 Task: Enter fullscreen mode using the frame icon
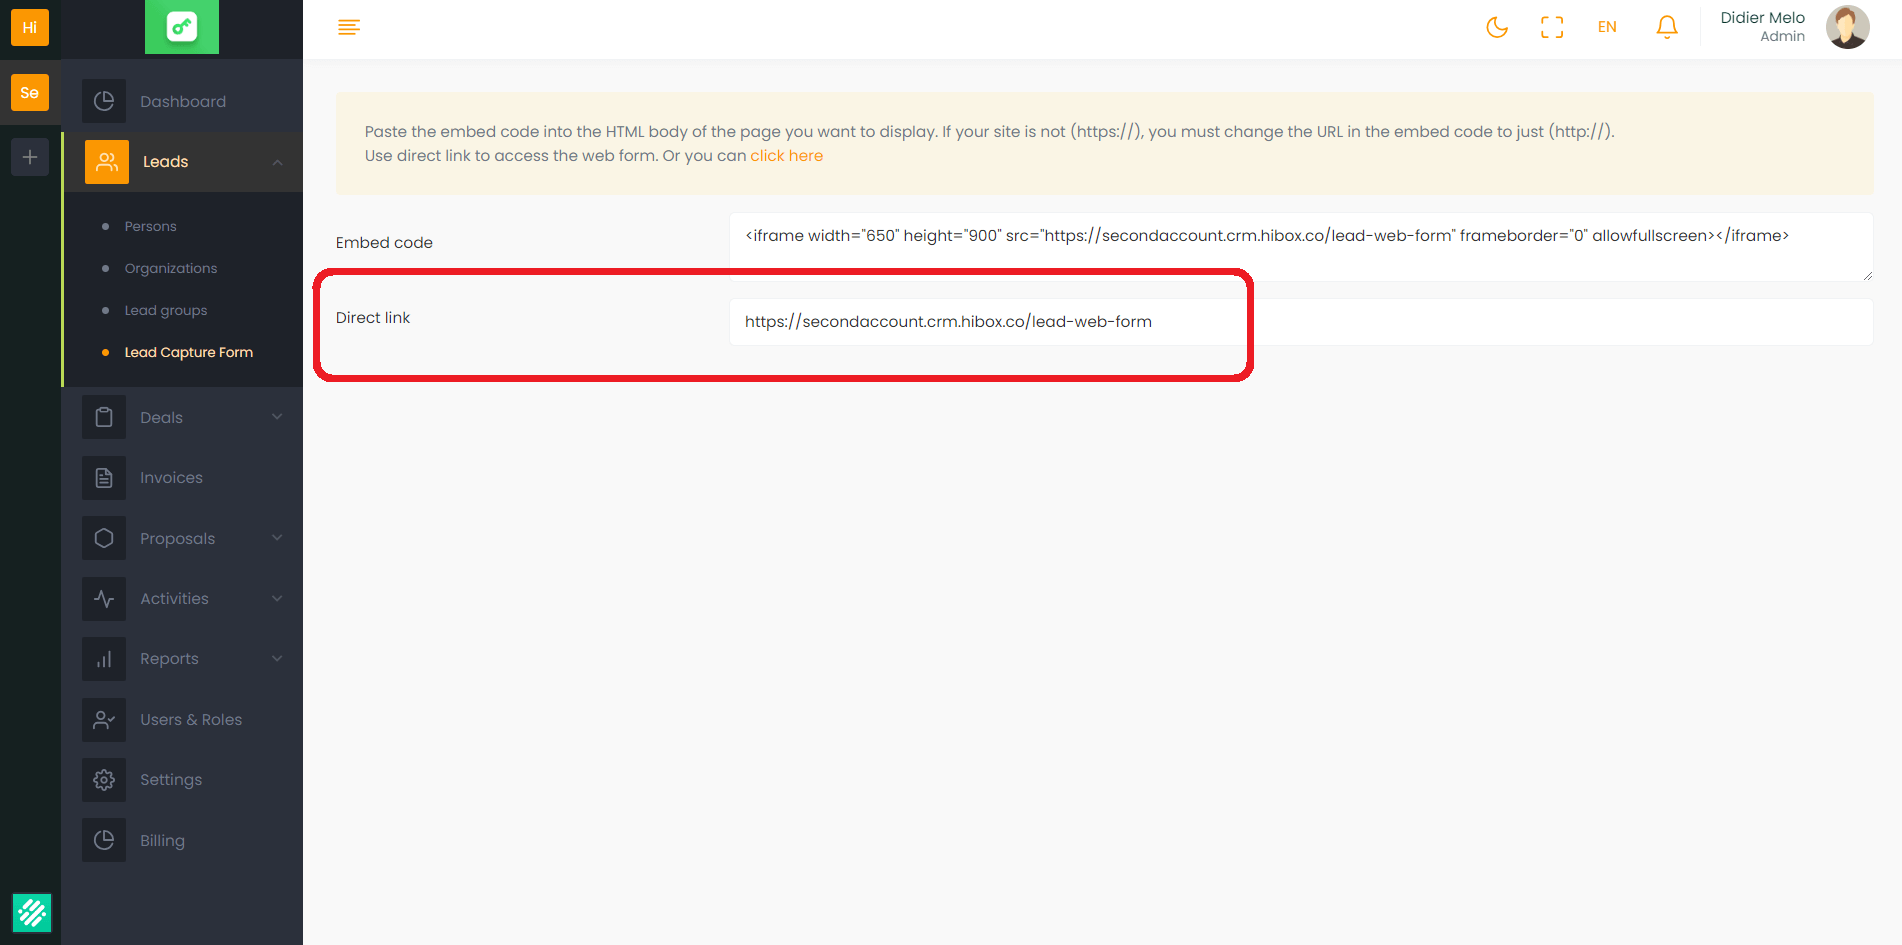coord(1551,27)
